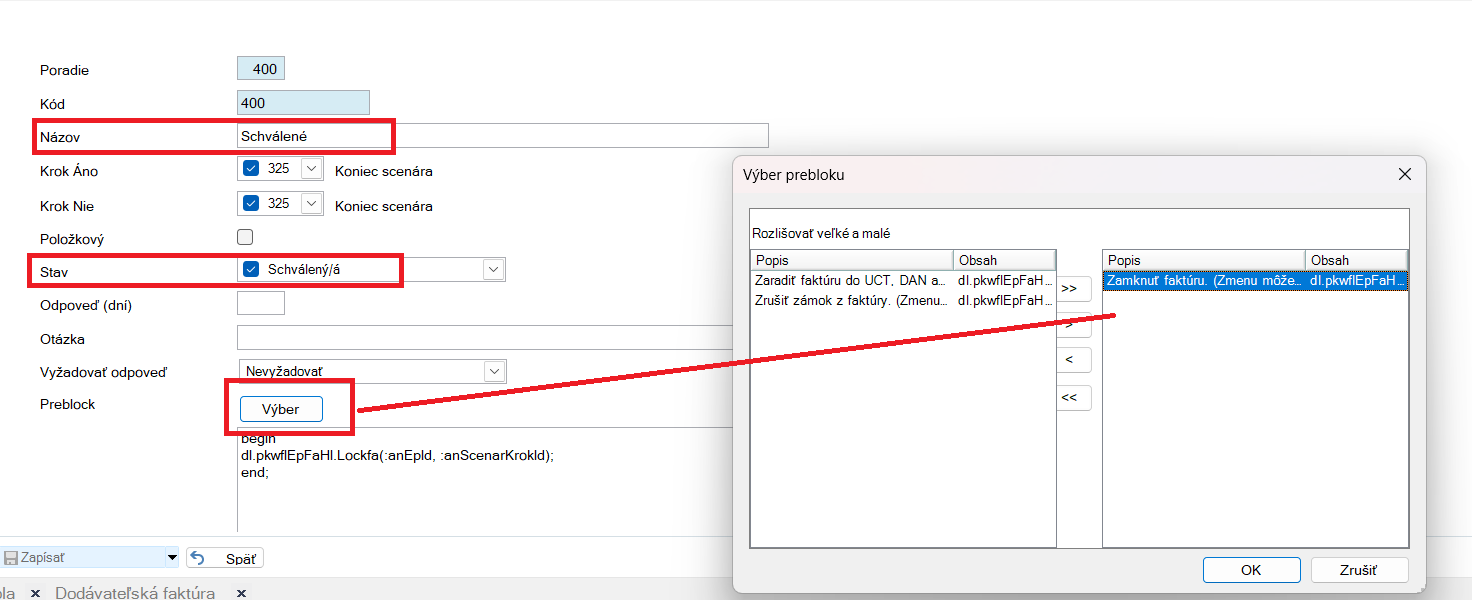Click Zrušiť to cancel the dialog

coord(1359,570)
